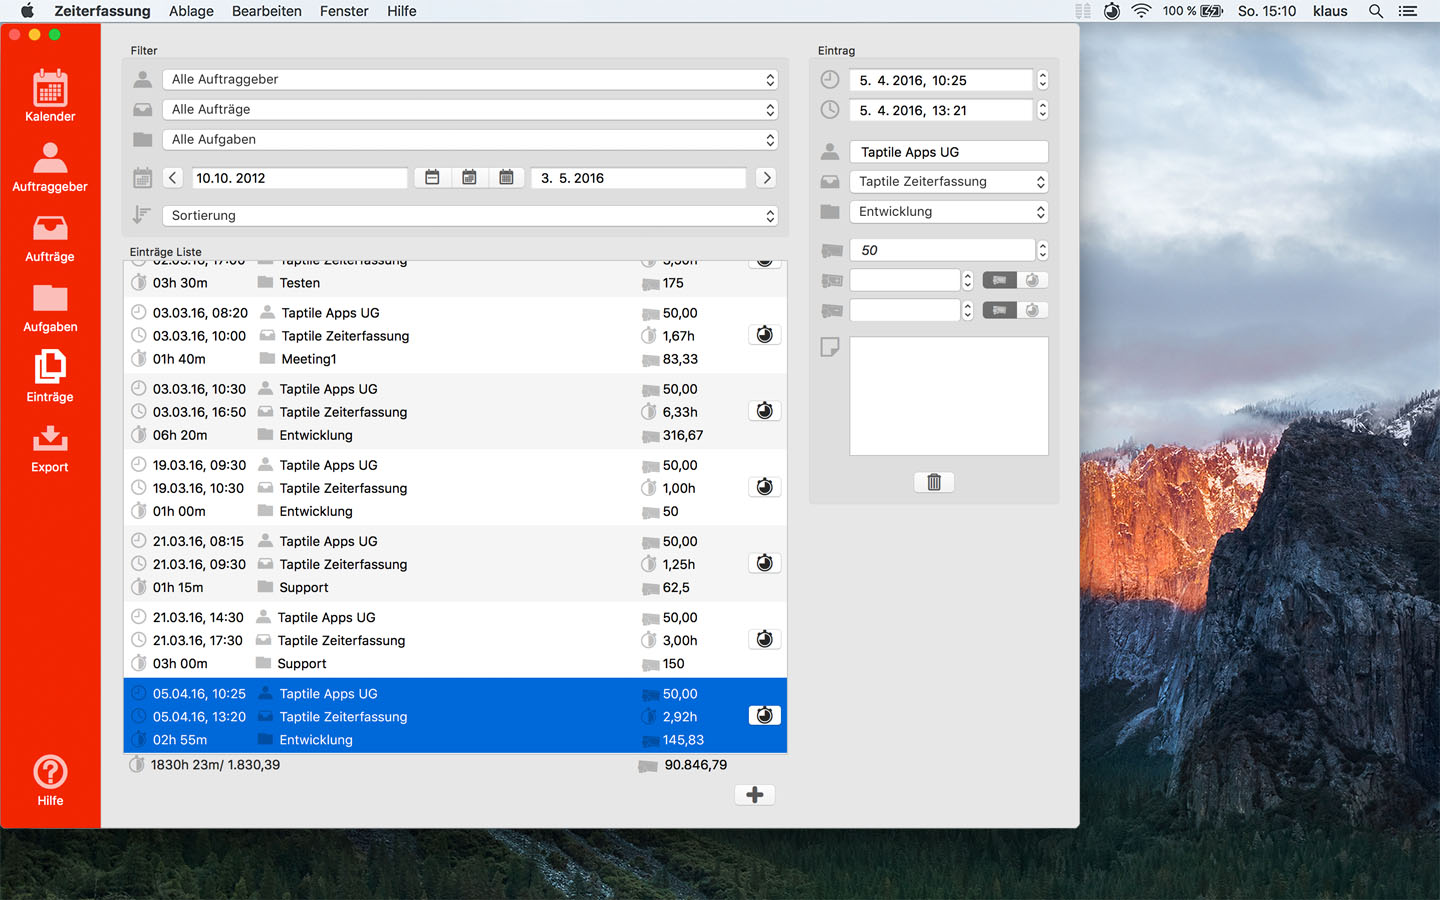Image resolution: width=1440 pixels, height=900 pixels.
Task: Select entry dated 19.03.16, 09:30
Action: 455,488
